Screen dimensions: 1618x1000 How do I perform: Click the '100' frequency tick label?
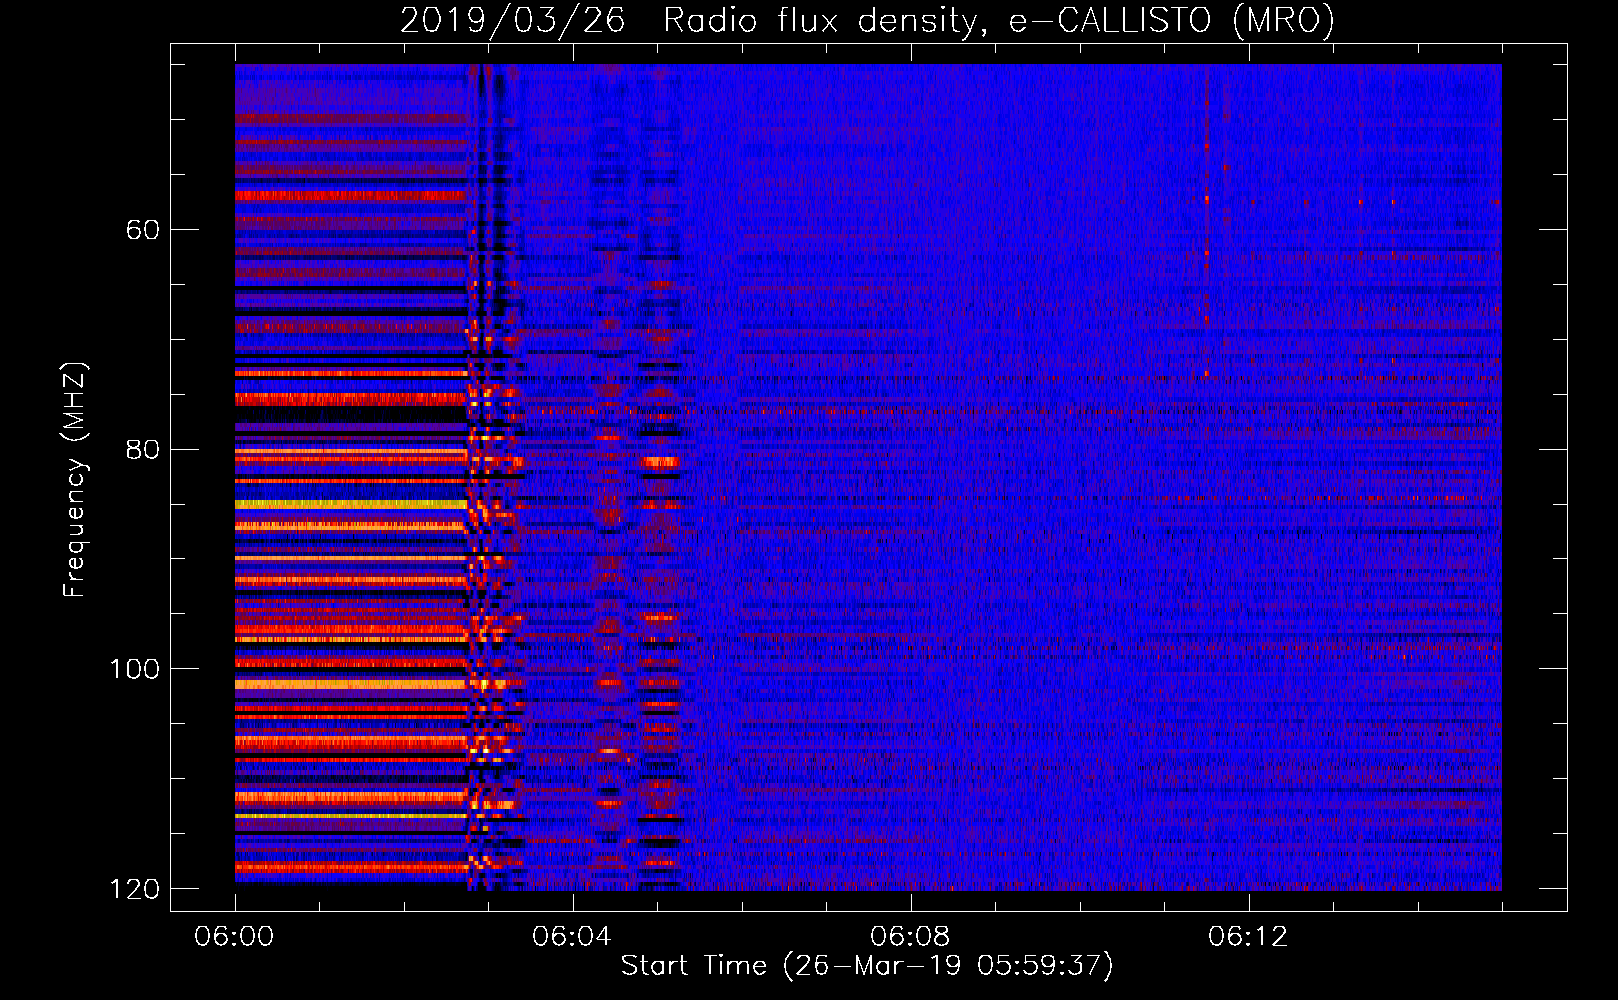coord(134,669)
